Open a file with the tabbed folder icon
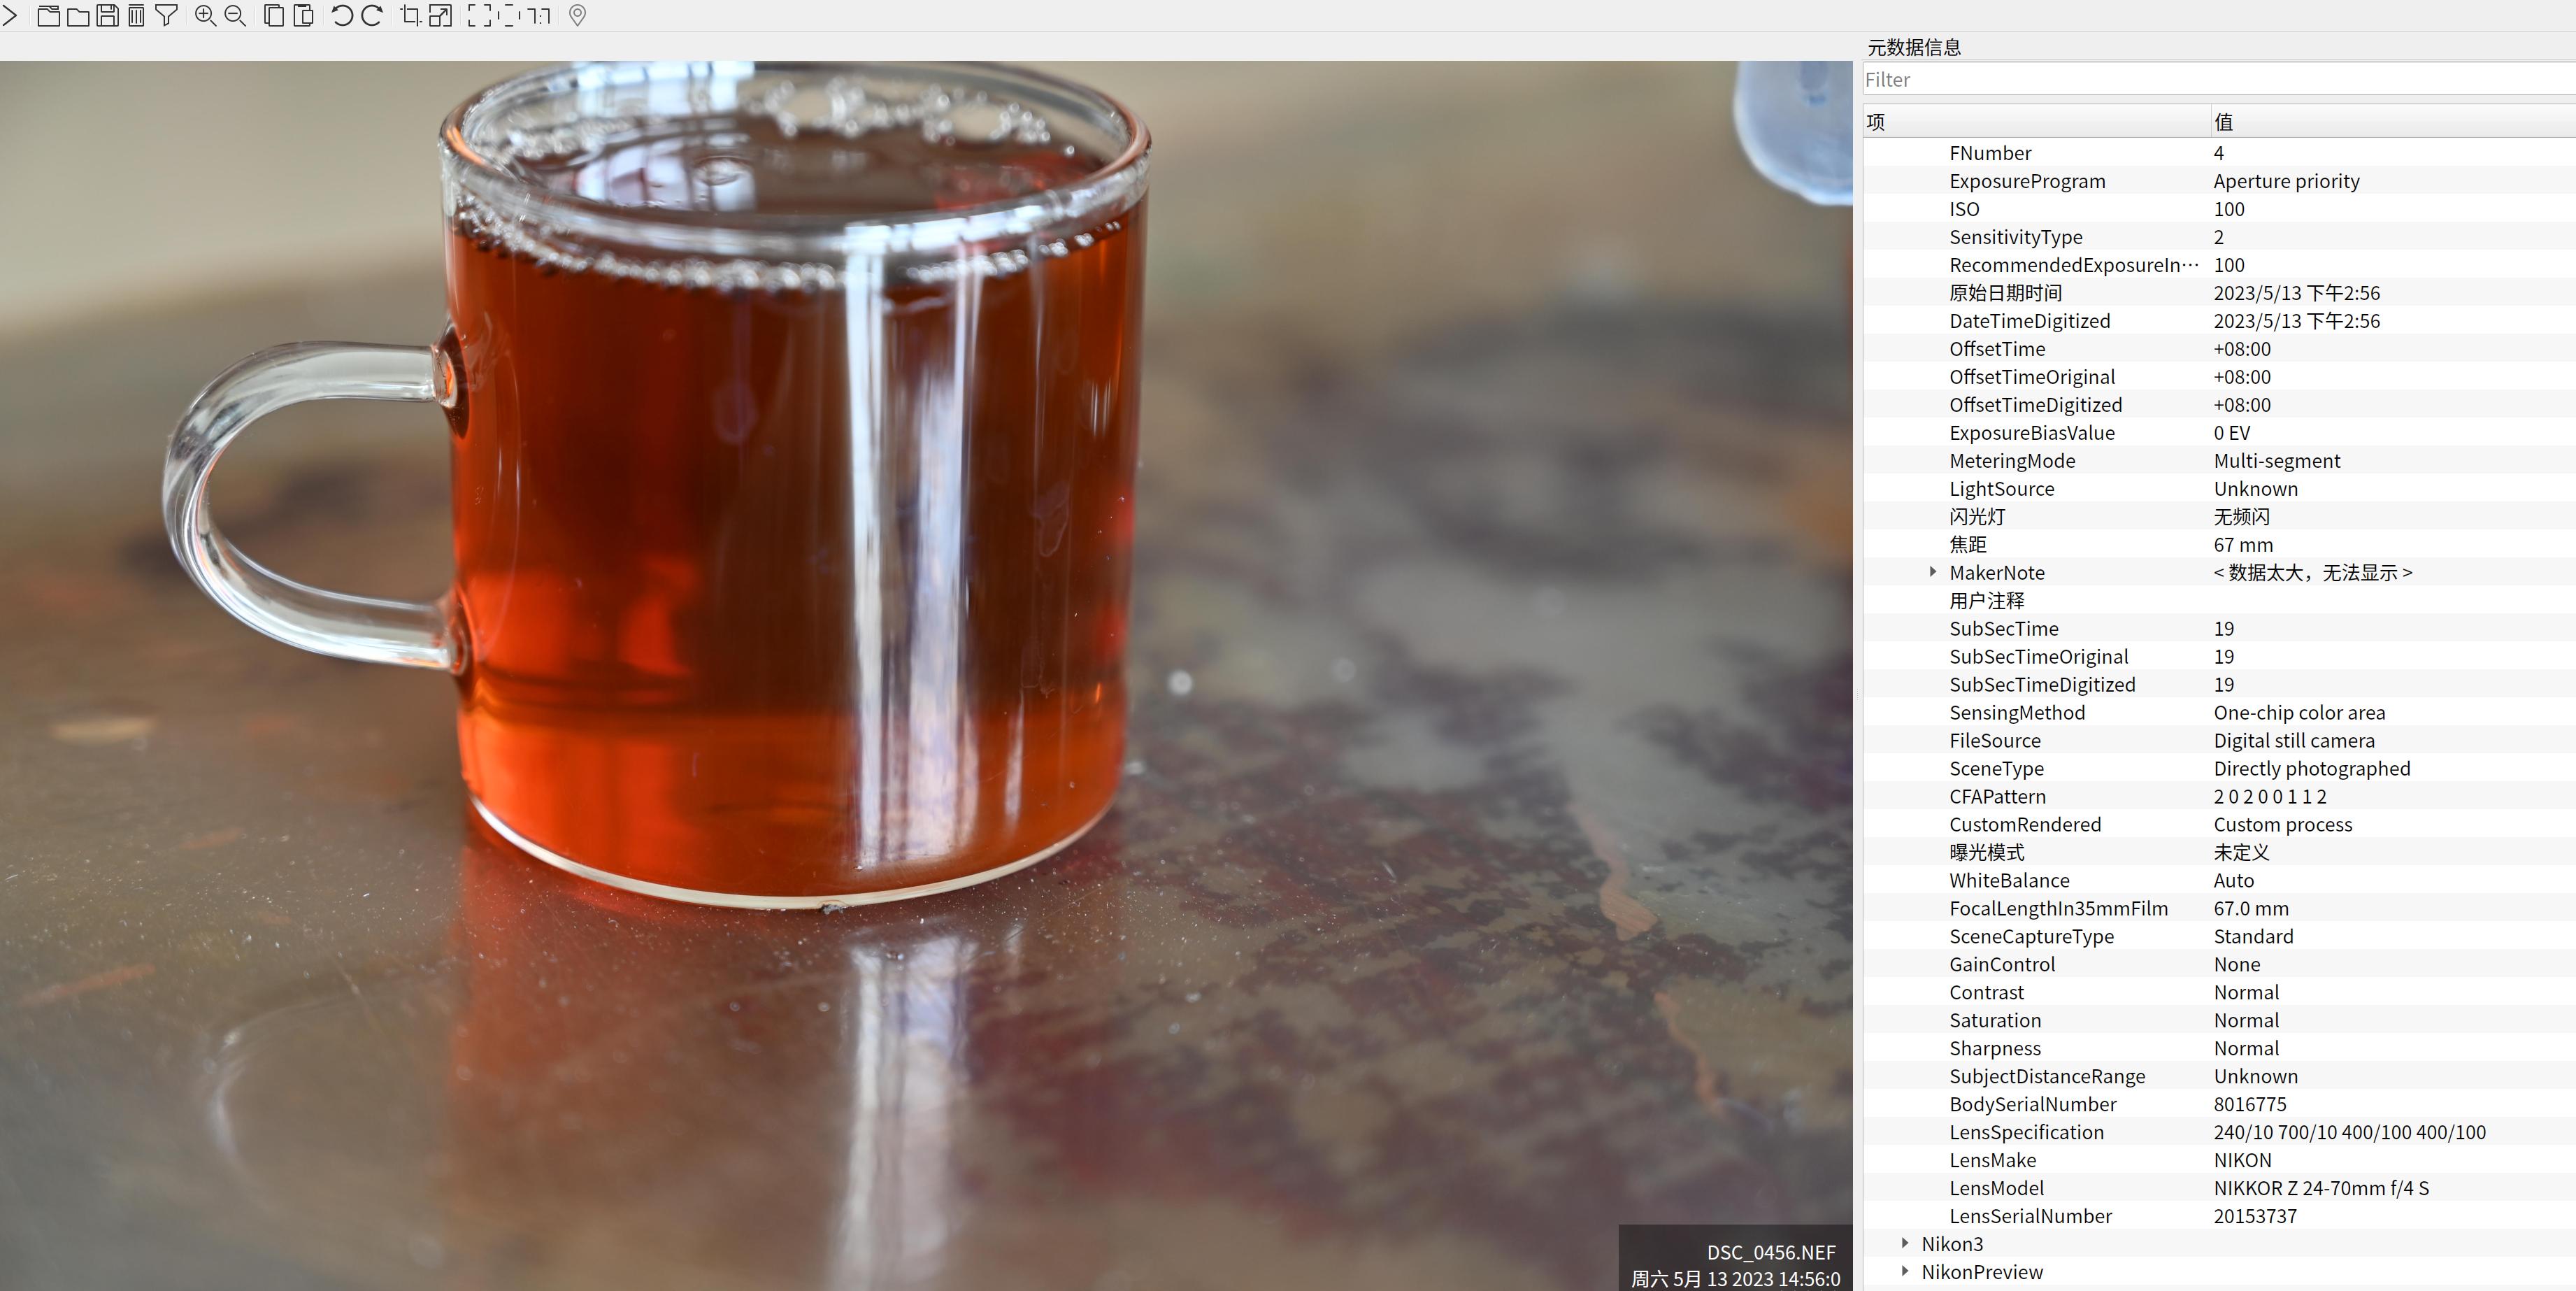 [48, 15]
